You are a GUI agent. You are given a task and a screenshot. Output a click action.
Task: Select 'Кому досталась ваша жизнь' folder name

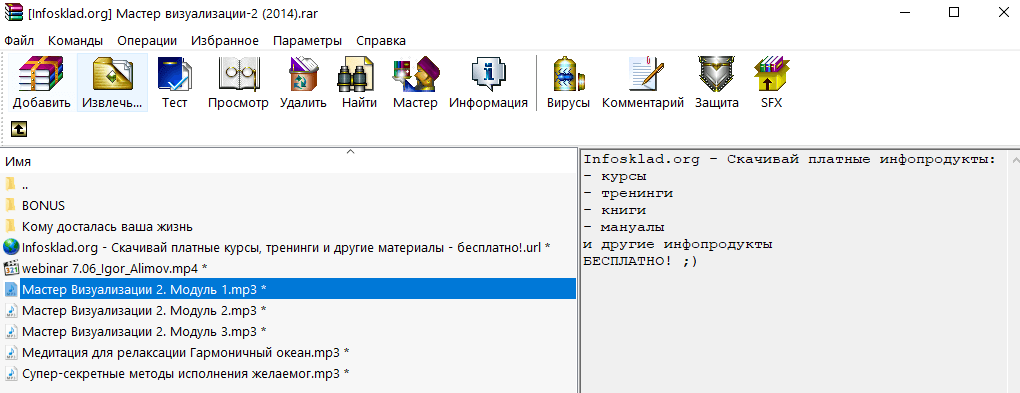(107, 226)
